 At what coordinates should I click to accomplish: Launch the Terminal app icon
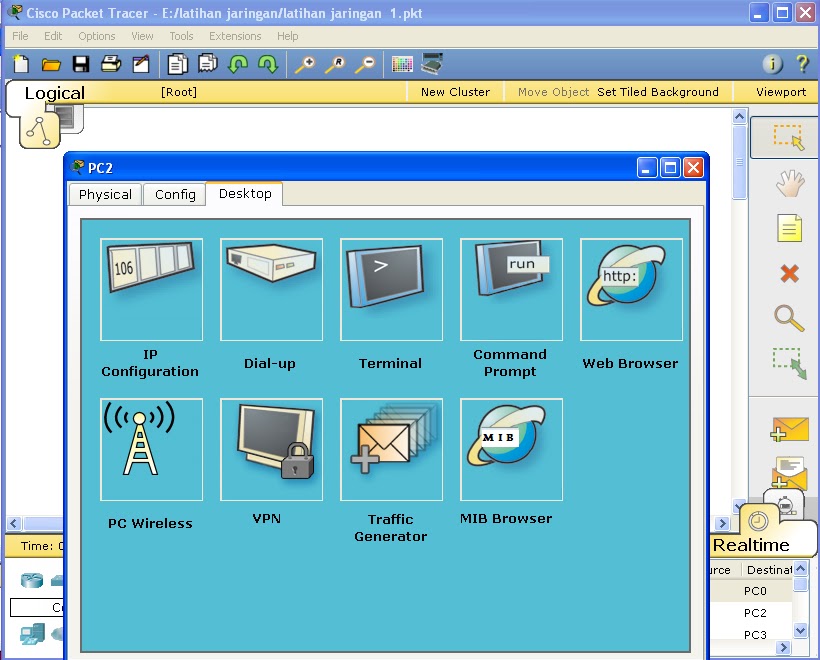391,289
